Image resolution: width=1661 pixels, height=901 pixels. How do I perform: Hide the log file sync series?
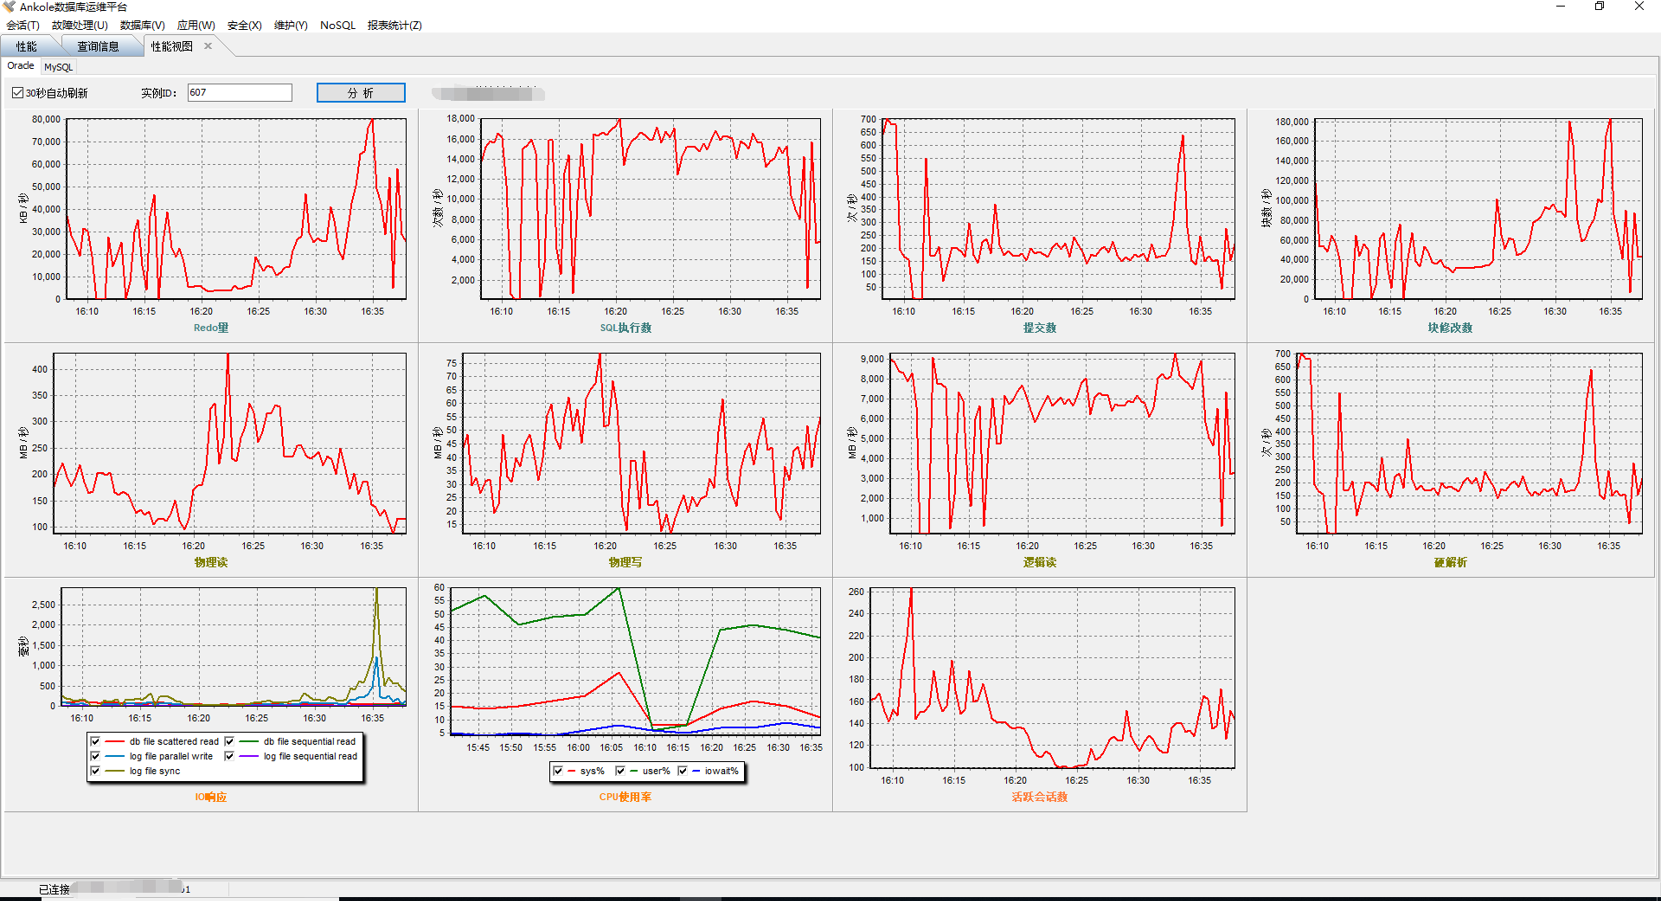pos(95,771)
